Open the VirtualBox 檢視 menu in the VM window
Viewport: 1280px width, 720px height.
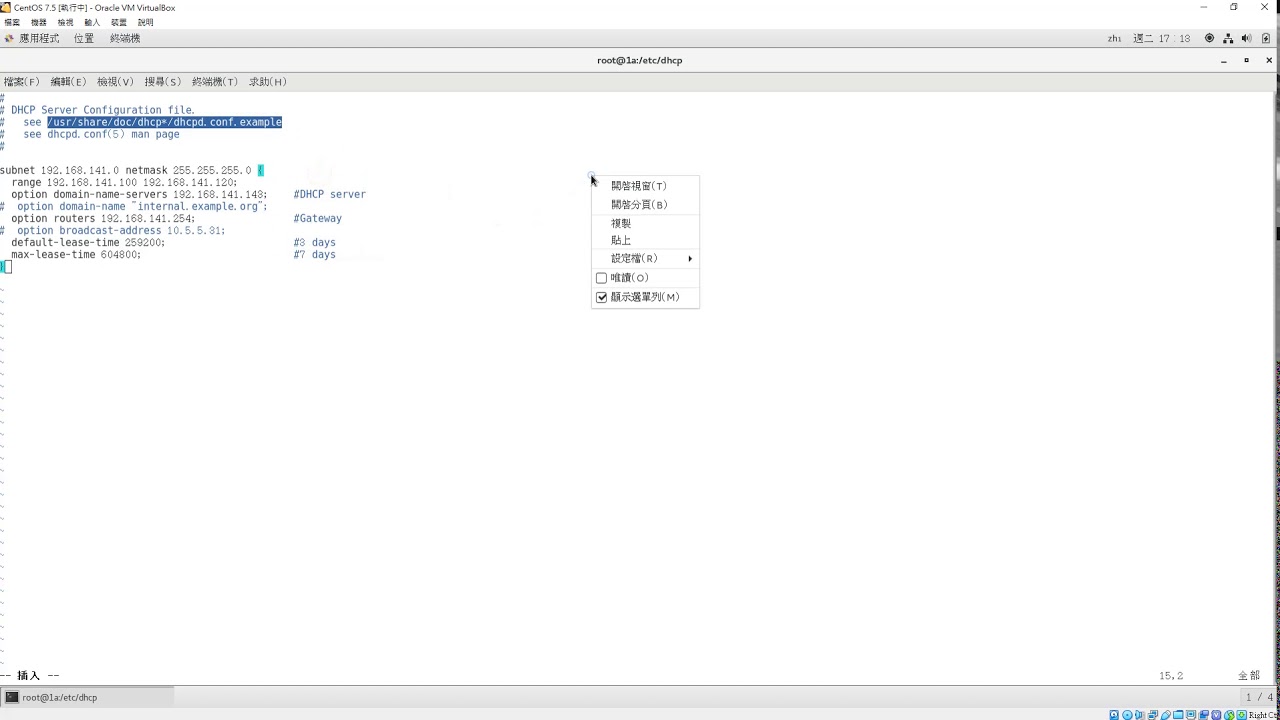coord(65,22)
